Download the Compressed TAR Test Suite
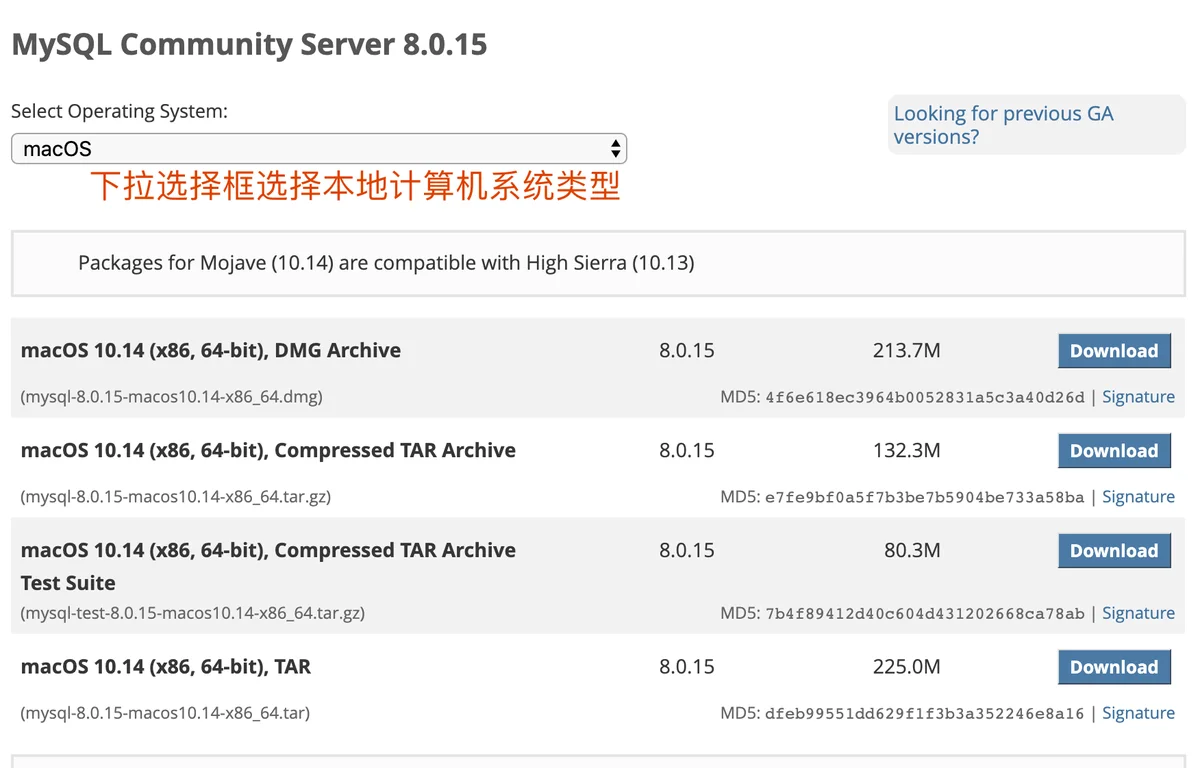The height and width of the screenshot is (768, 1200). (1114, 551)
